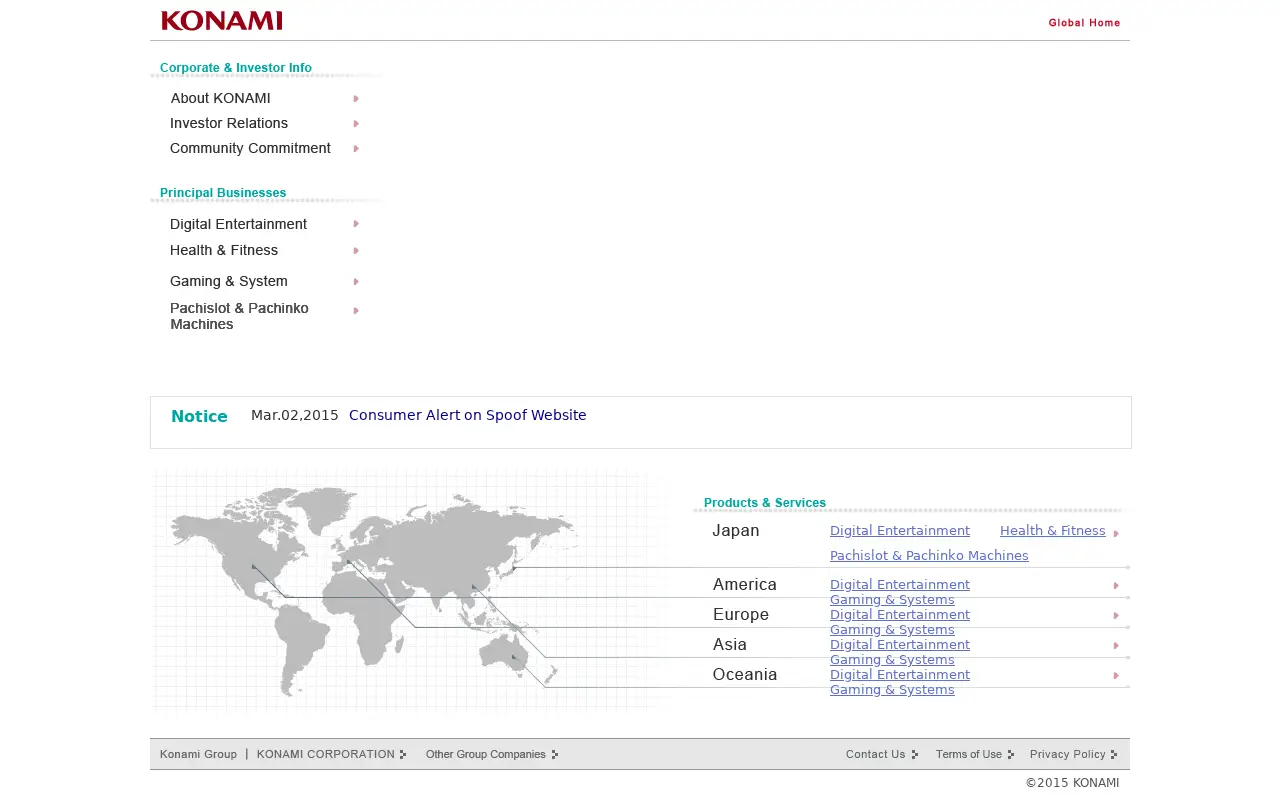This screenshot has height=800, width=1280.
Task: Click the Corporate & Investor Info heading
Action: pyautogui.click(x=236, y=68)
